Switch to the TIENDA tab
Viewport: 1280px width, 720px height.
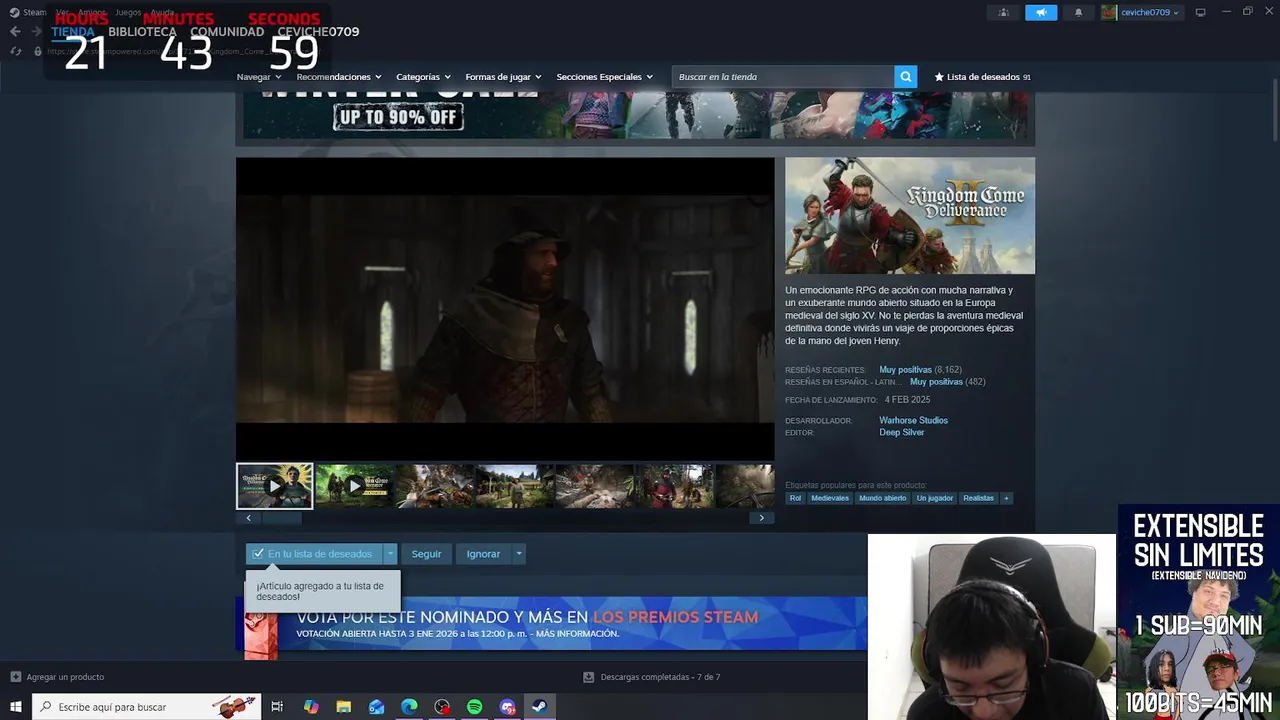coord(73,32)
